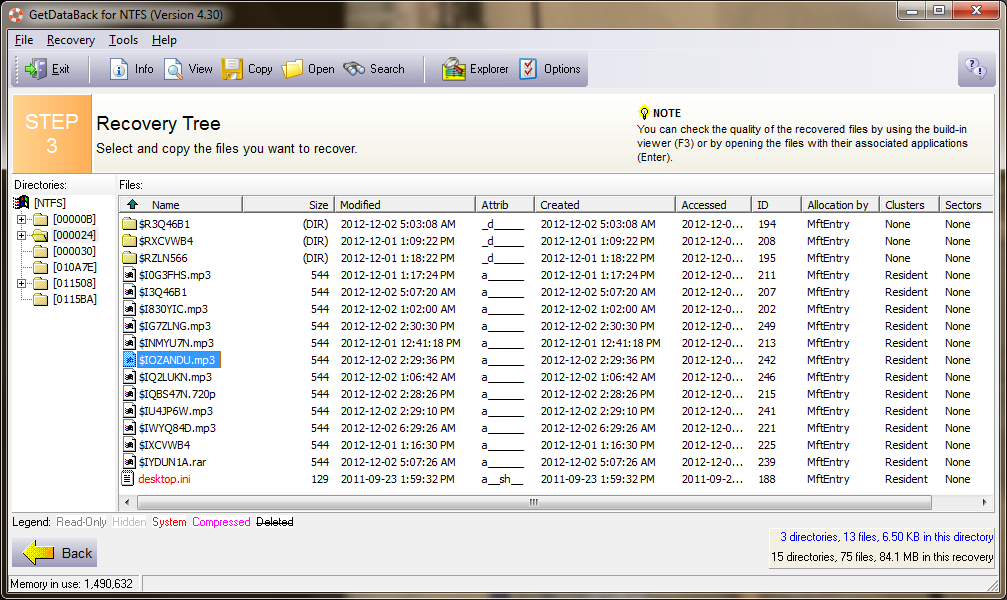Select file $I3Q46B1 by name
This screenshot has height=600, width=1007.
point(163,292)
